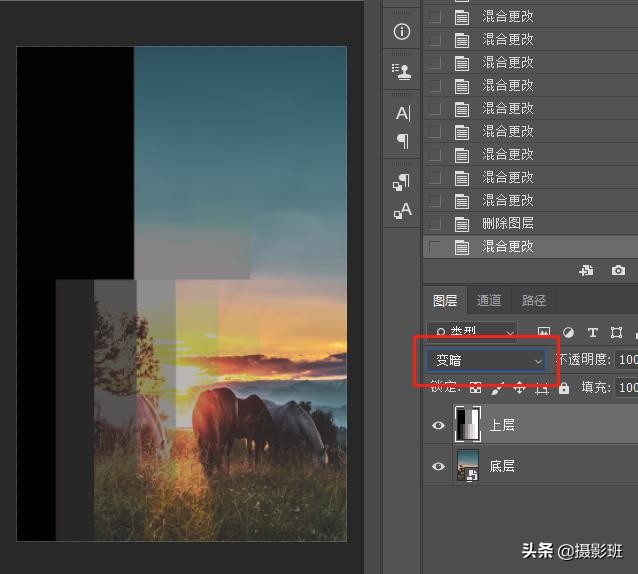638x574 pixels.
Task: Set history brush source on 删除图层 row
Action: tap(435, 224)
